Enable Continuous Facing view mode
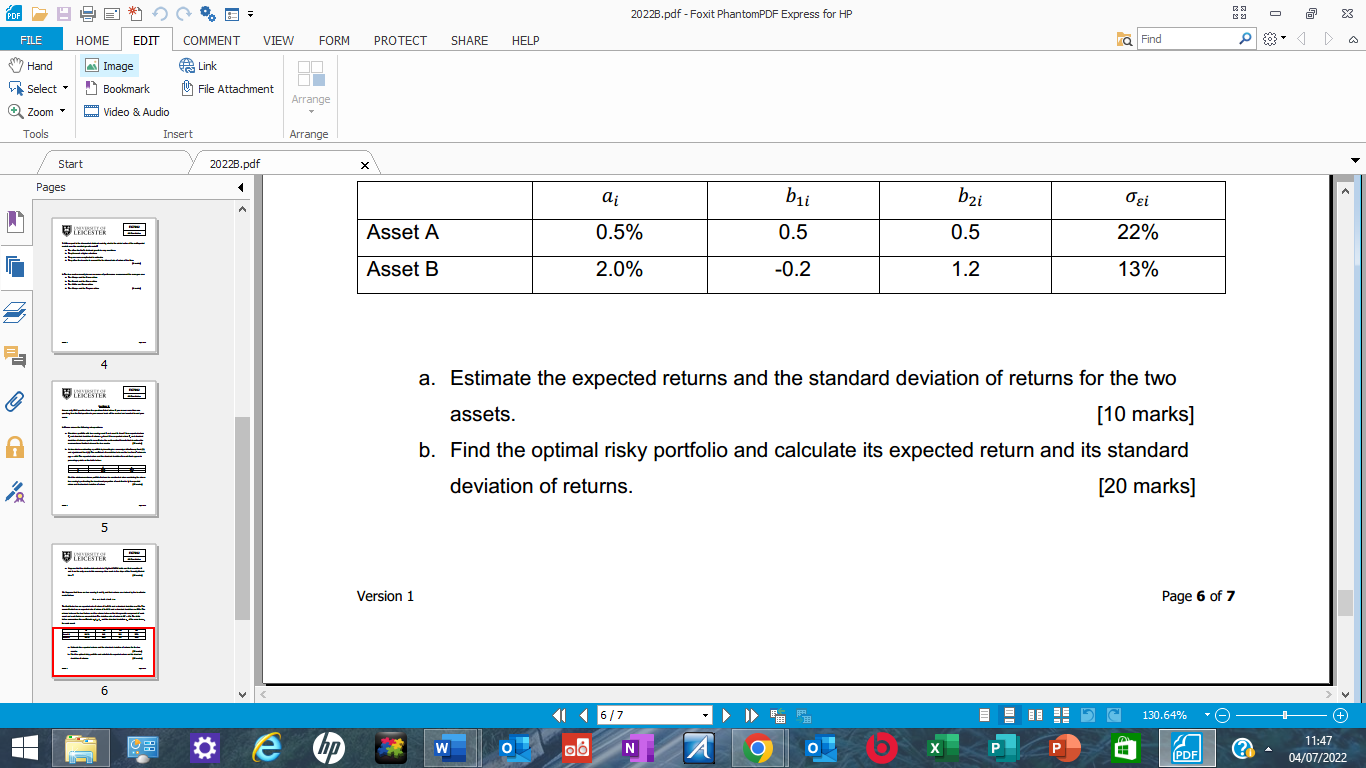 pyautogui.click(x=1062, y=716)
